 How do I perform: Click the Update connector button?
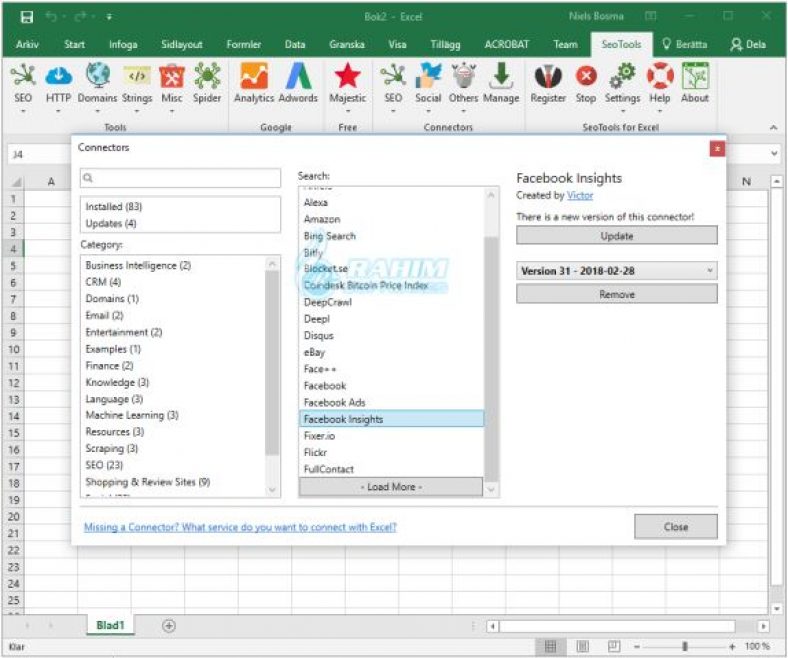coord(617,236)
